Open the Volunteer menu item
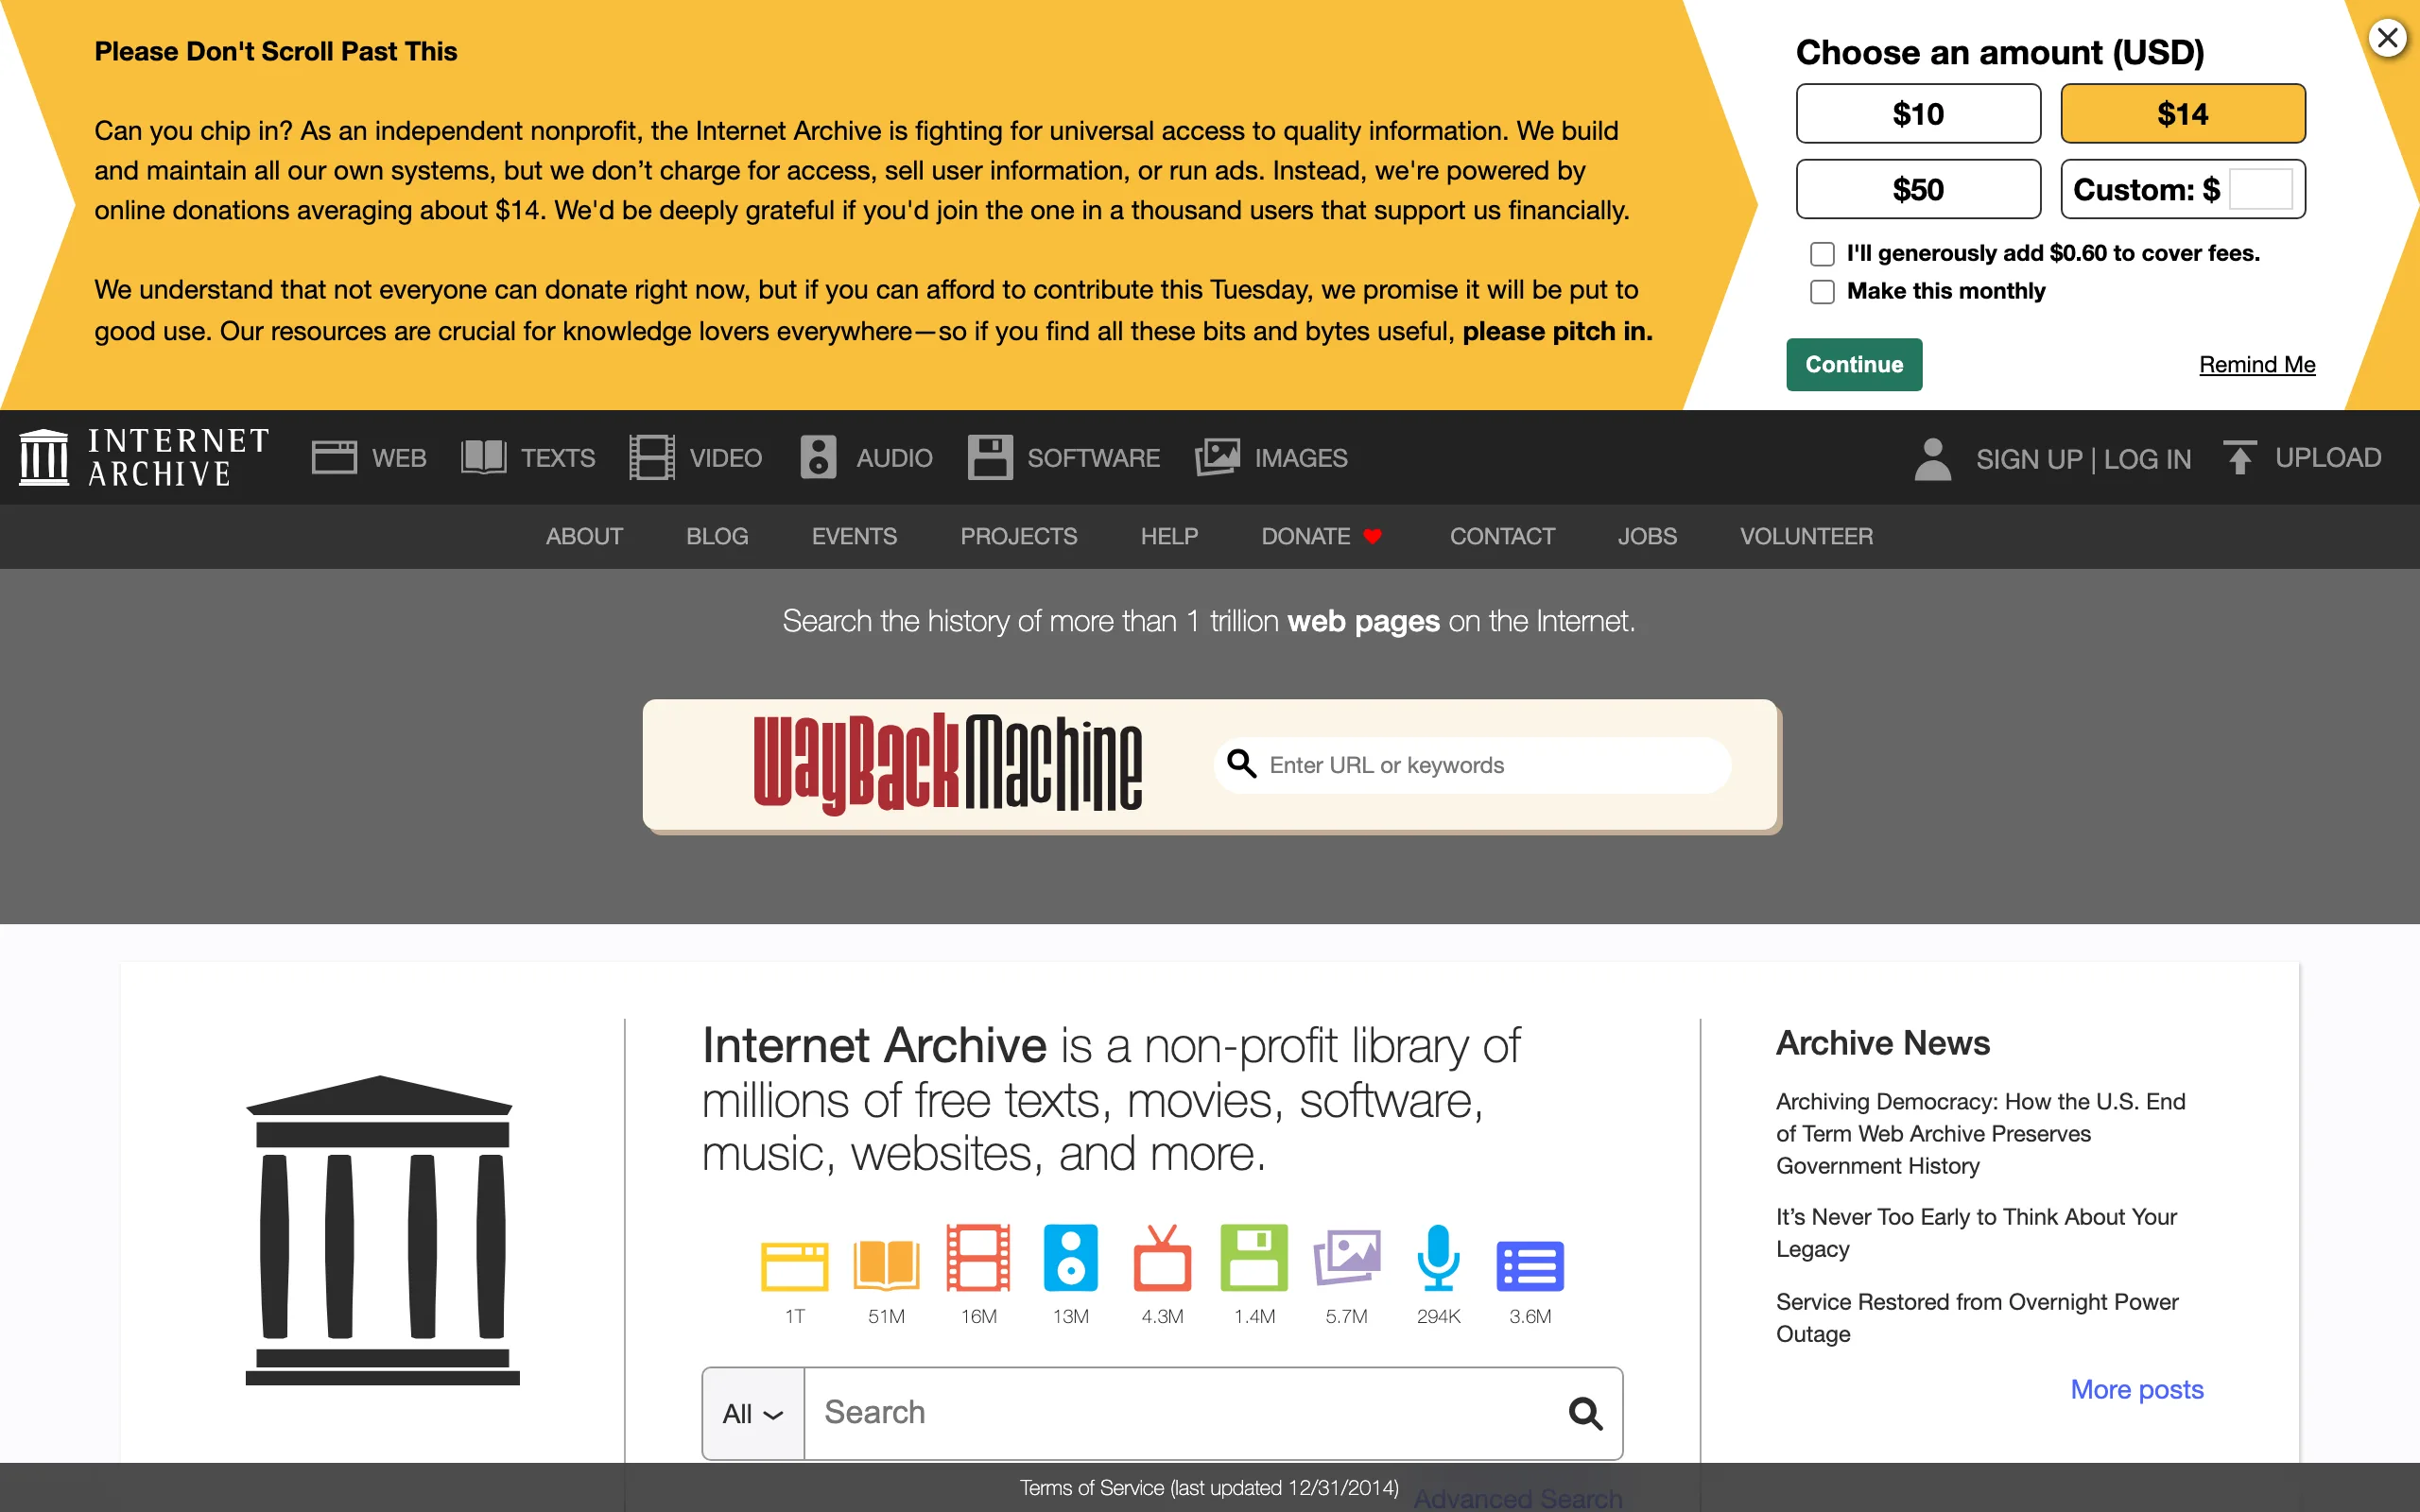Screen dimensions: 2420x1512 [1806, 536]
